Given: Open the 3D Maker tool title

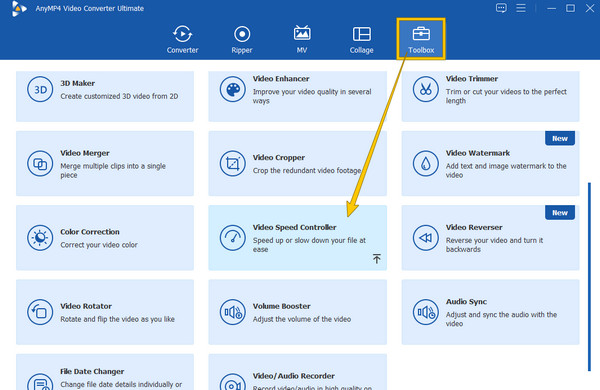Looking at the screenshot, I should (77, 83).
